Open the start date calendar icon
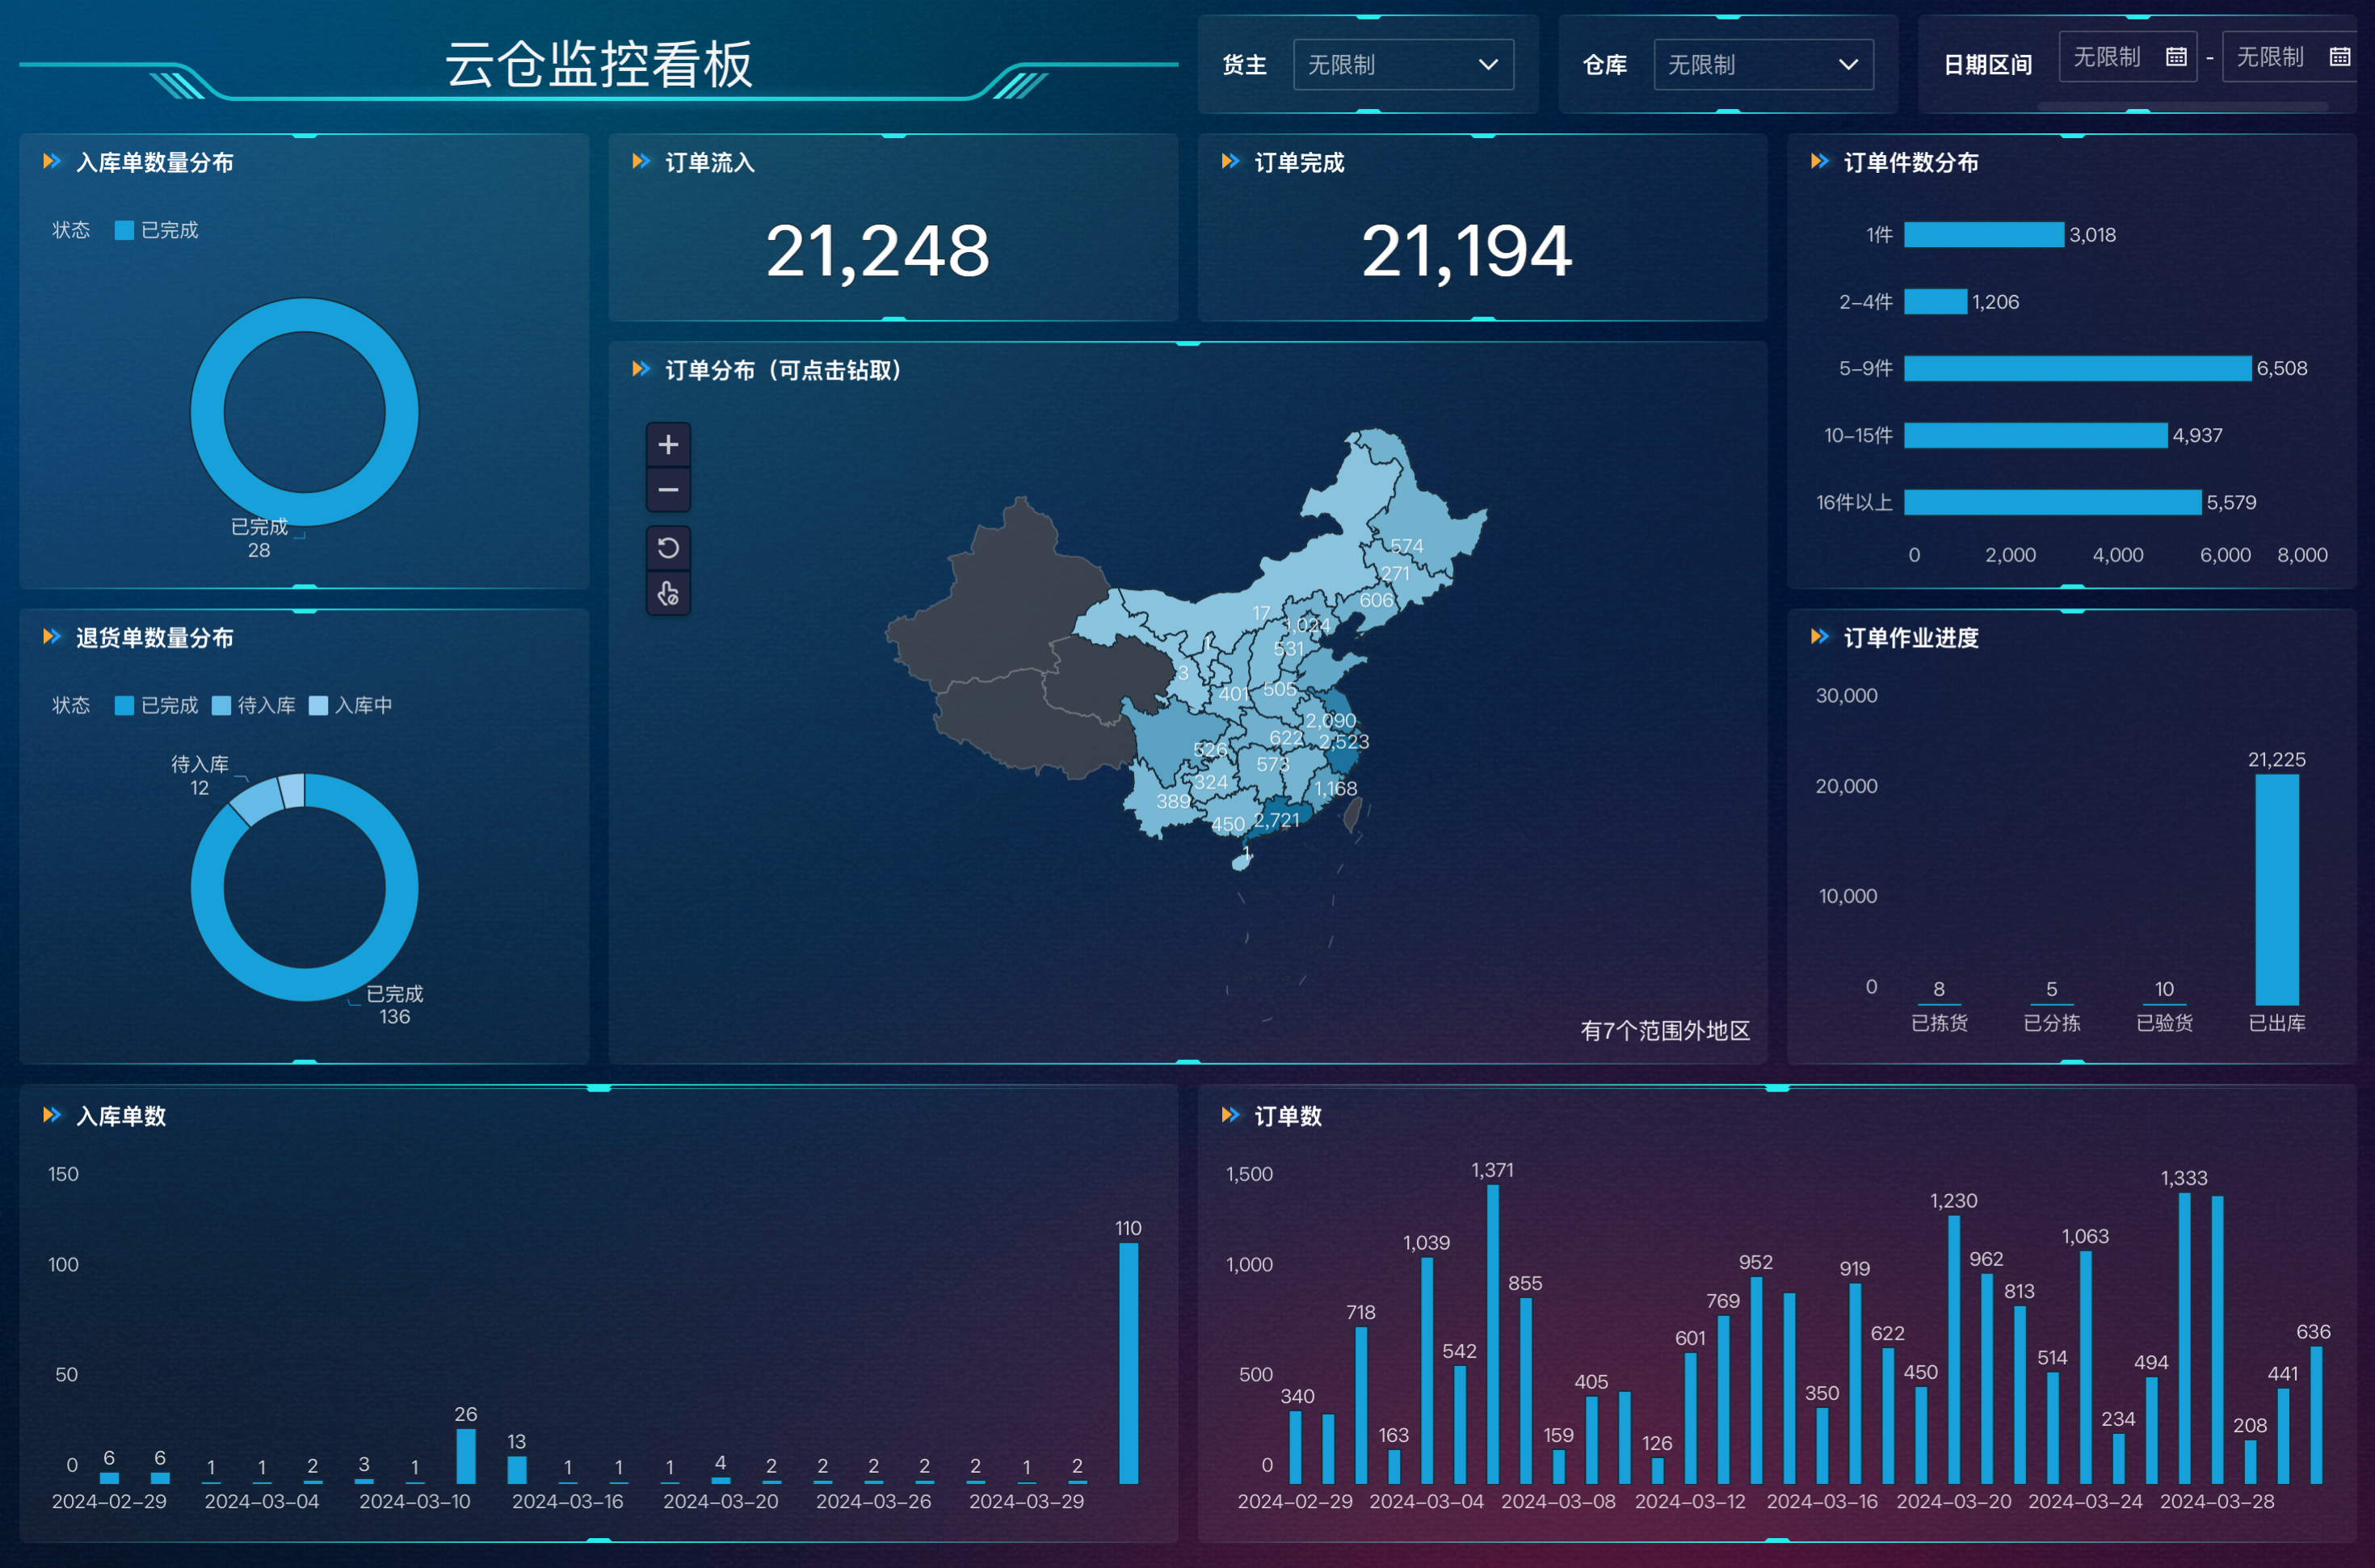Viewport: 2375px width, 1568px height. pos(2176,57)
